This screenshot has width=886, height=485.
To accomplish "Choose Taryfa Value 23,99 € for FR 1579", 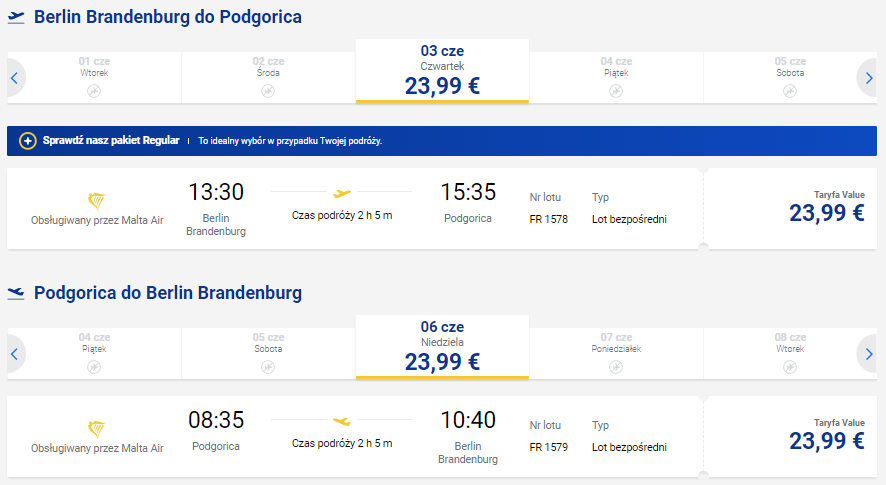I will 827,435.
